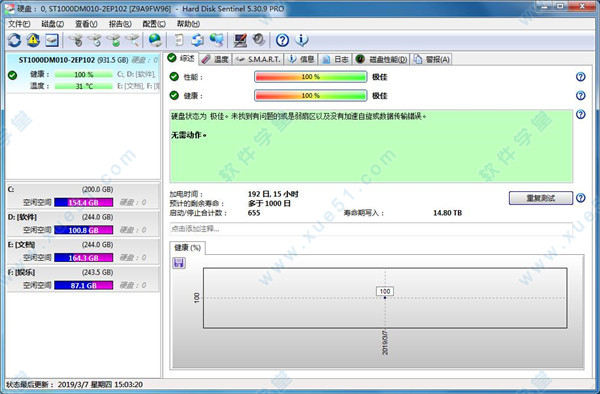This screenshot has width=600, height=394.
Task: Click green check icon beside 性能 label
Action: pos(174,77)
